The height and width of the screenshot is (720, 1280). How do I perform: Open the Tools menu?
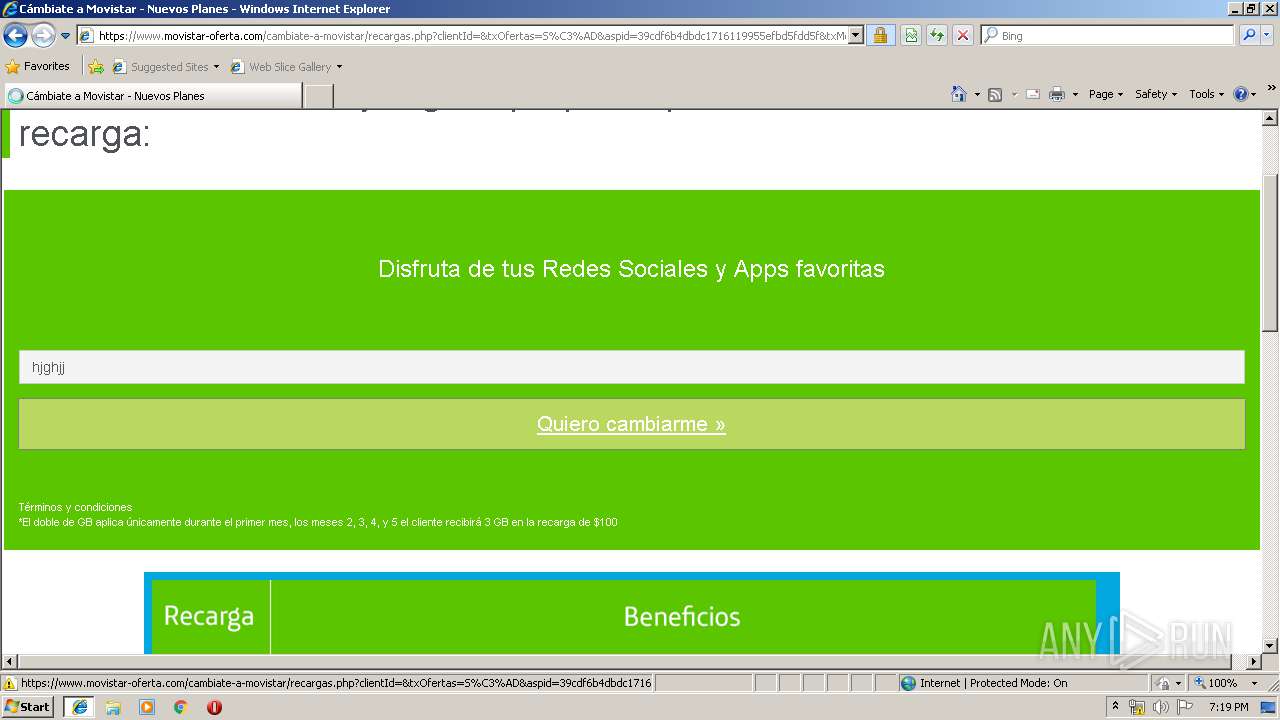[1206, 94]
